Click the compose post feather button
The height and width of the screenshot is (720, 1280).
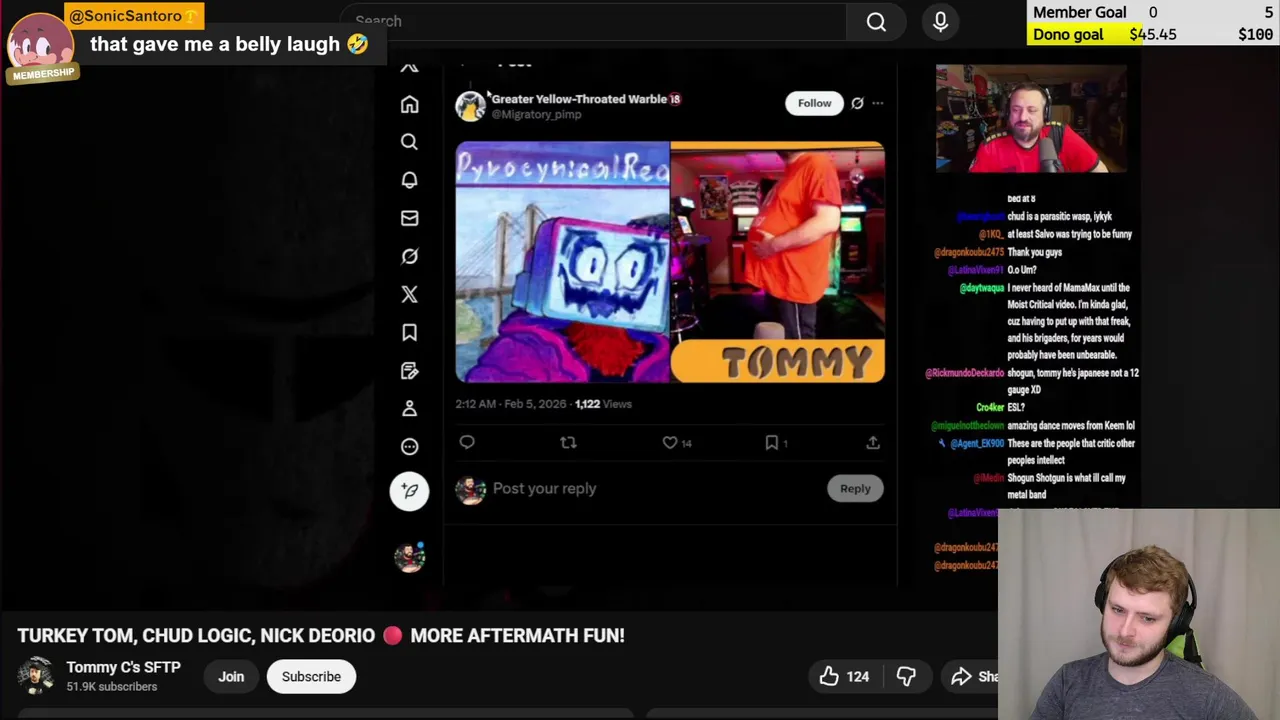[x=409, y=491]
